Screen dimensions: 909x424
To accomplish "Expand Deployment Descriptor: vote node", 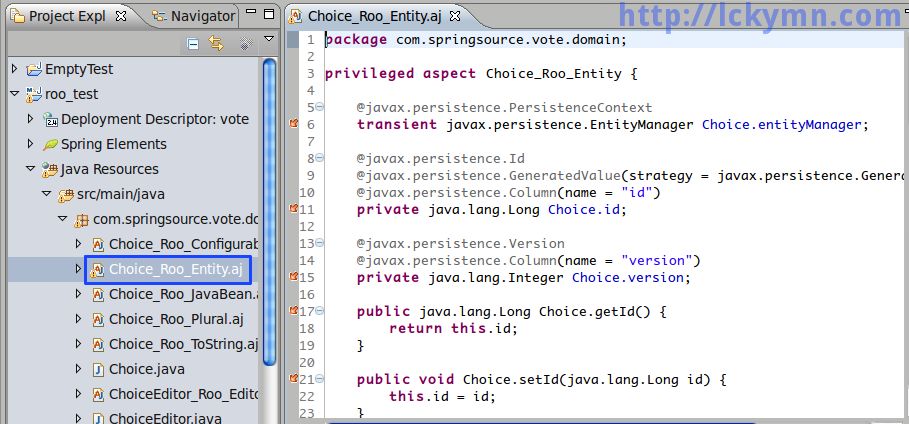I will coord(31,119).
